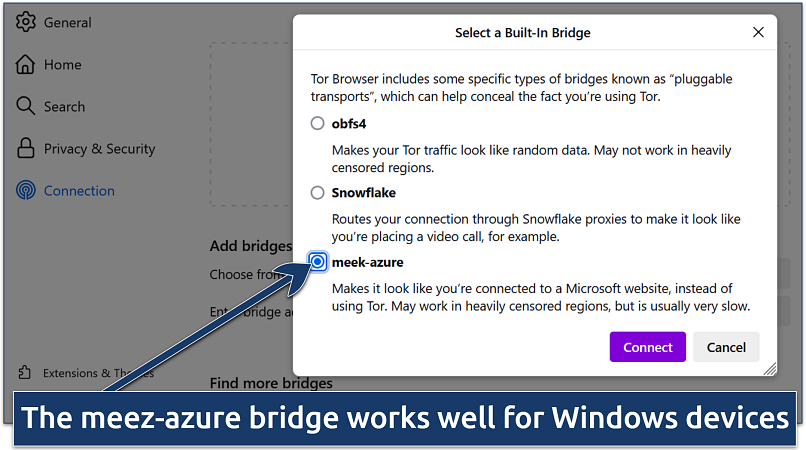806x450 pixels.
Task: Click the Add bridges heading
Action: pos(249,246)
